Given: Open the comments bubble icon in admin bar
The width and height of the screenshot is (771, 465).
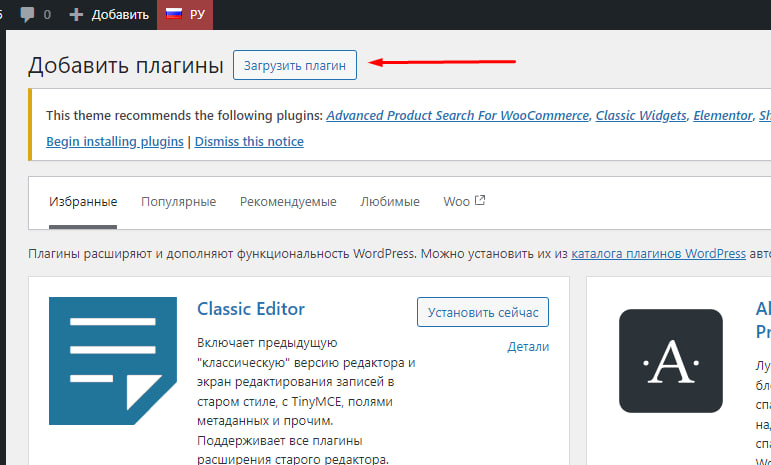Looking at the screenshot, I should click(27, 14).
